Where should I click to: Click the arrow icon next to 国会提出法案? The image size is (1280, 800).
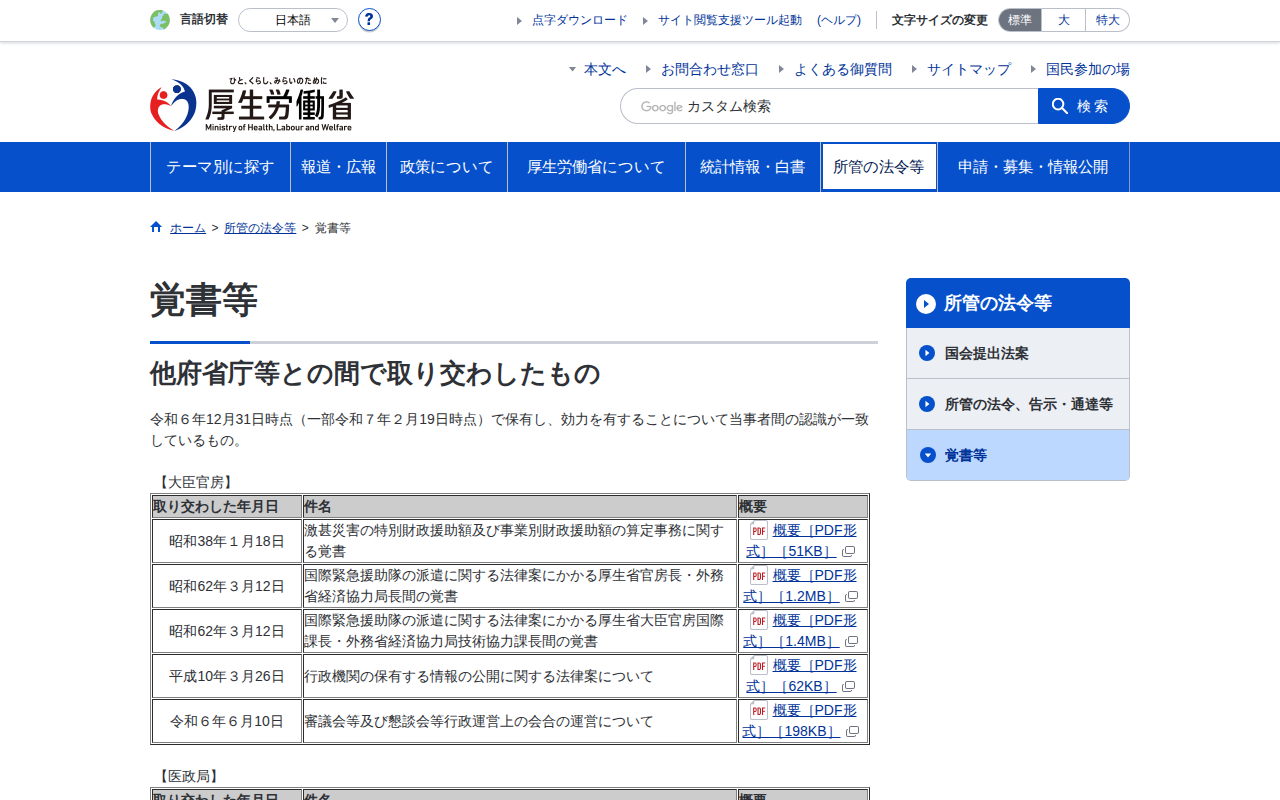pyautogui.click(x=927, y=353)
